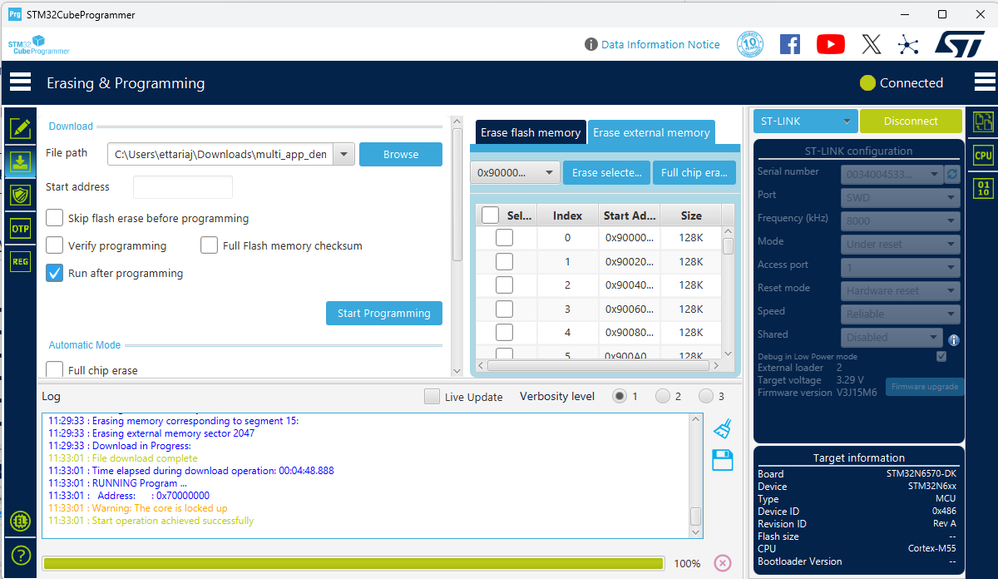
Task: Open the OTP panel icon
Action: 20,228
